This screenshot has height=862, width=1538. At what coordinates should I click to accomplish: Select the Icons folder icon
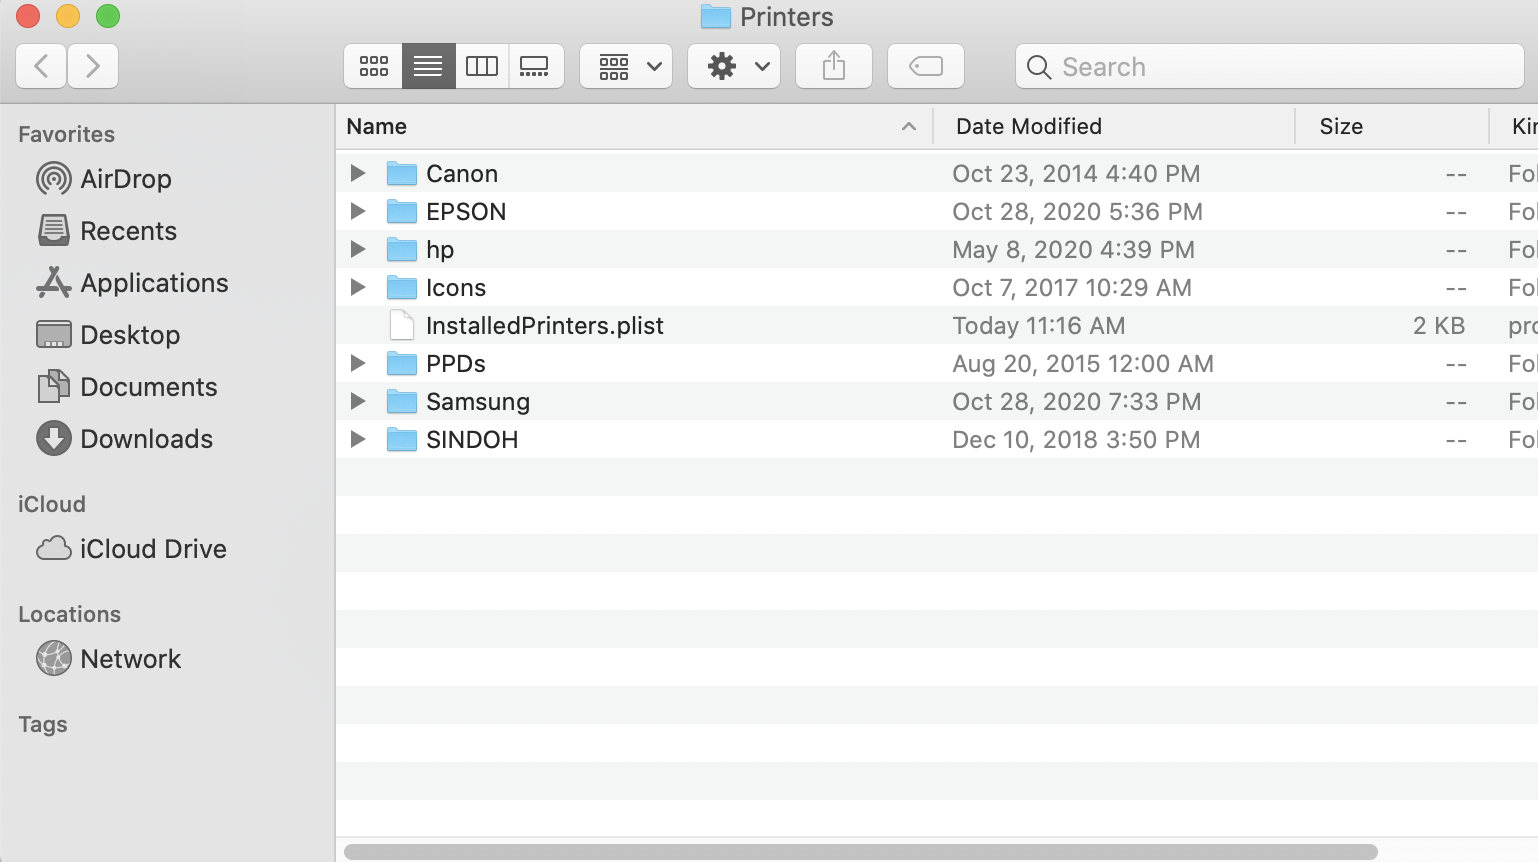[x=402, y=287]
